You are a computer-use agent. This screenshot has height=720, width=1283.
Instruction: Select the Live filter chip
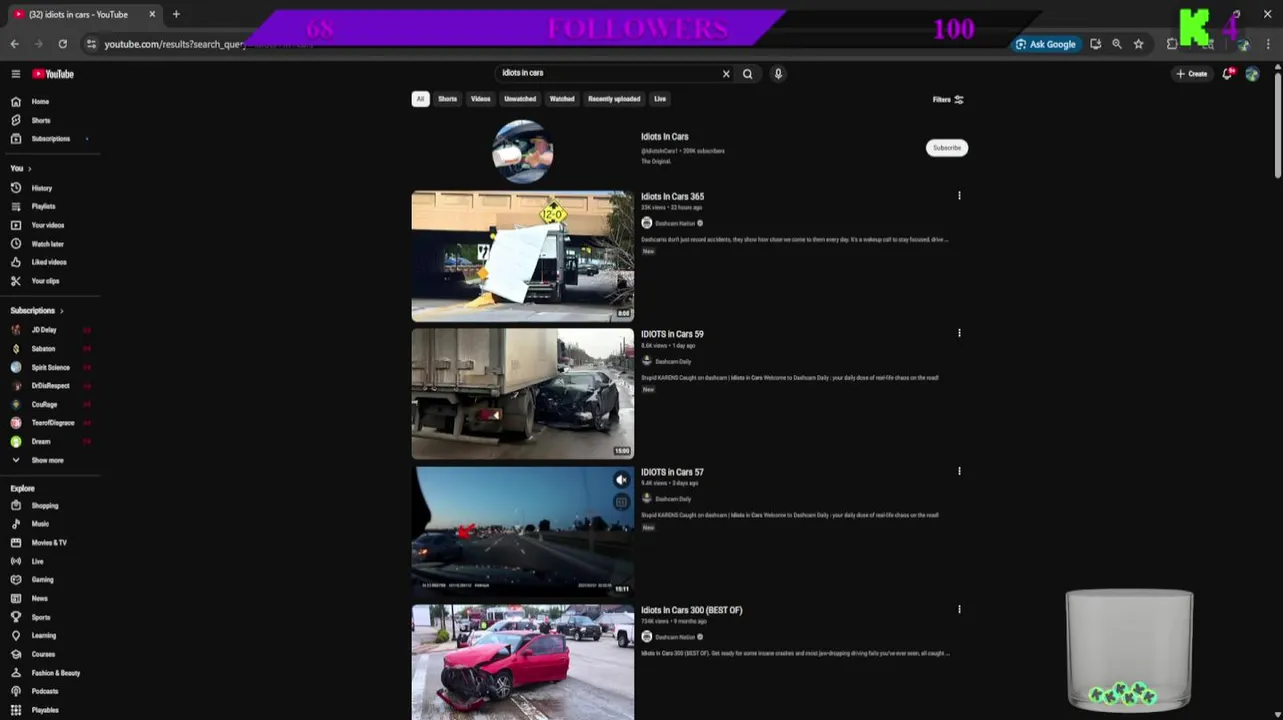pyautogui.click(x=660, y=99)
